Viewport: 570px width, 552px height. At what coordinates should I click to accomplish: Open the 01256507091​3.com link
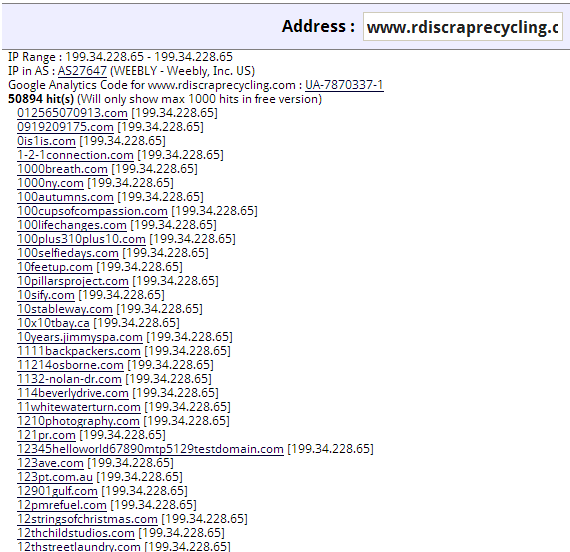click(x=72, y=113)
